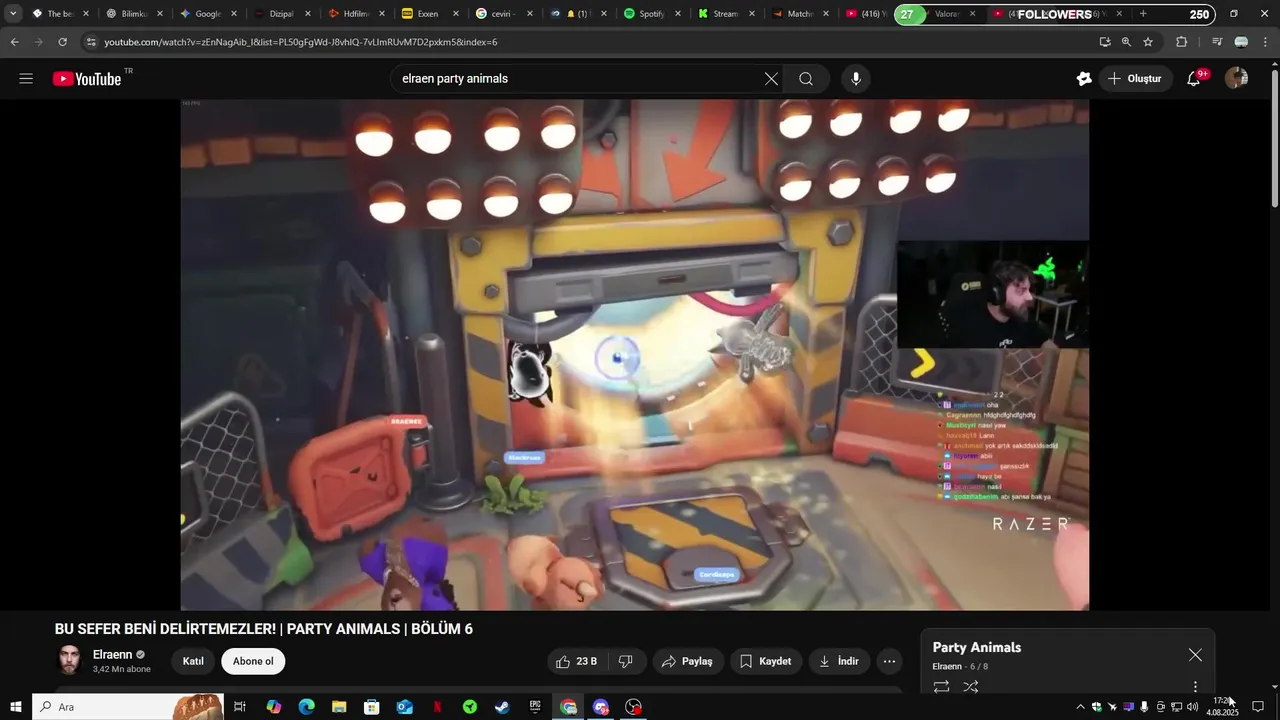
Task: Open more actions three-dot button
Action: (x=889, y=661)
